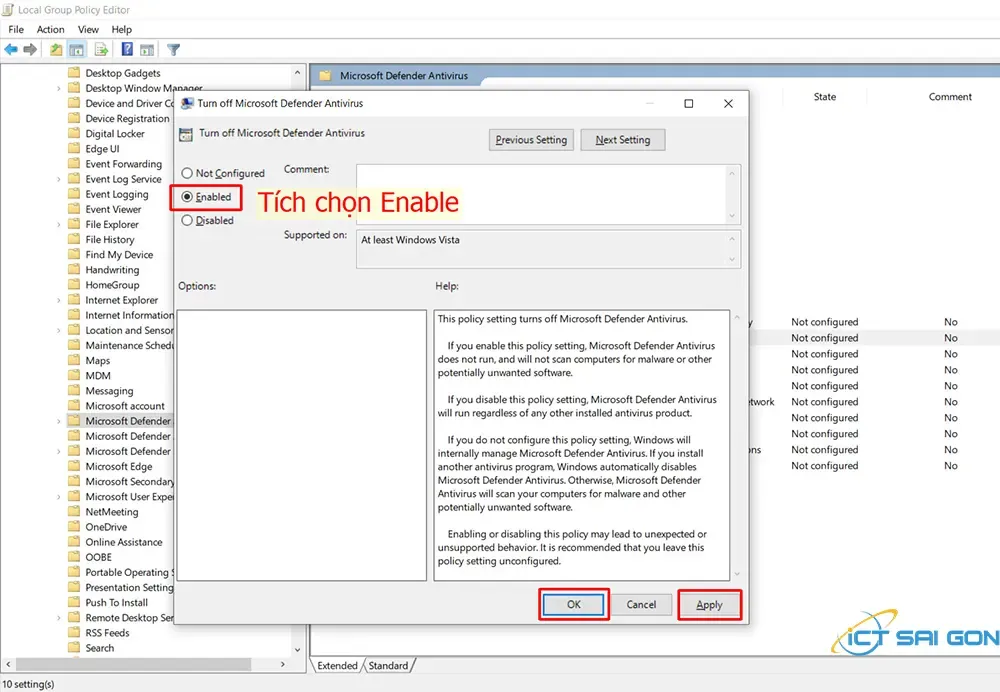This screenshot has width=1000, height=692.
Task: Select the Enabled radio button
Action: click(x=187, y=197)
